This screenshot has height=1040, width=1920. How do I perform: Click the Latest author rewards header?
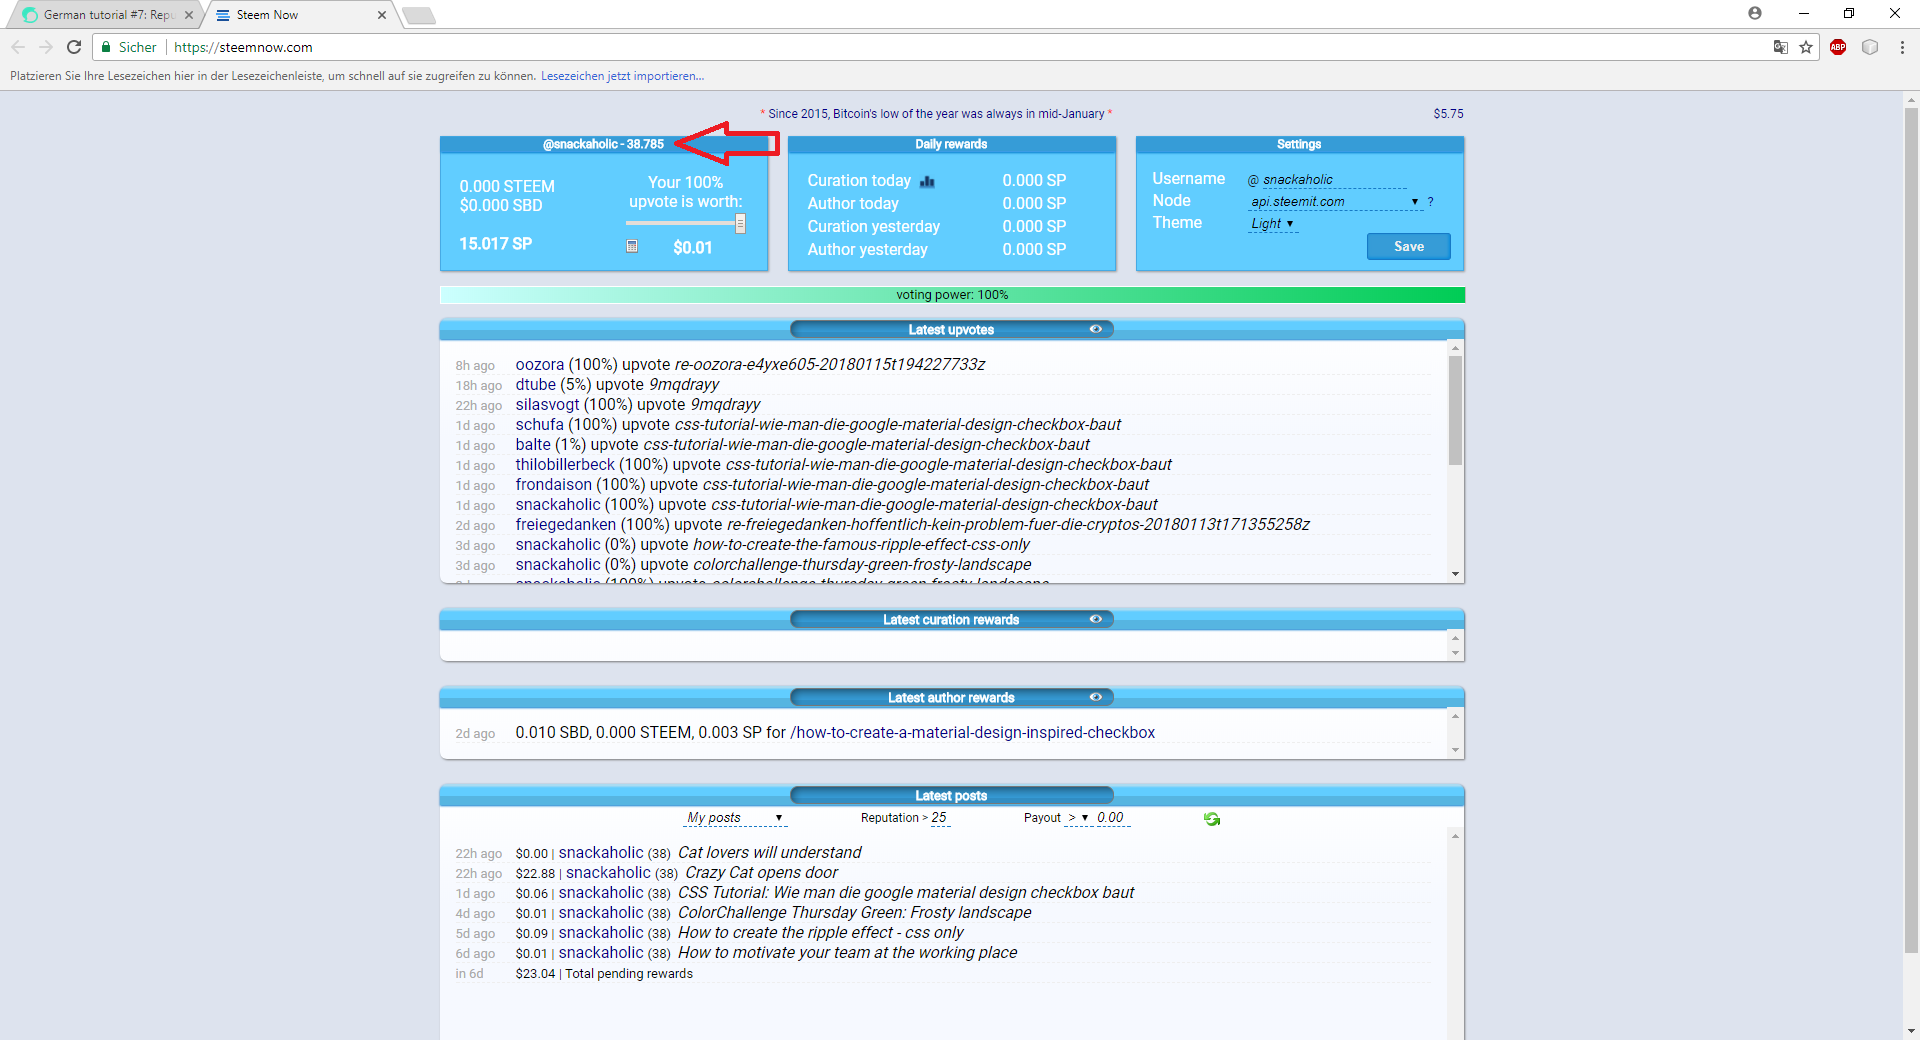tap(951, 697)
